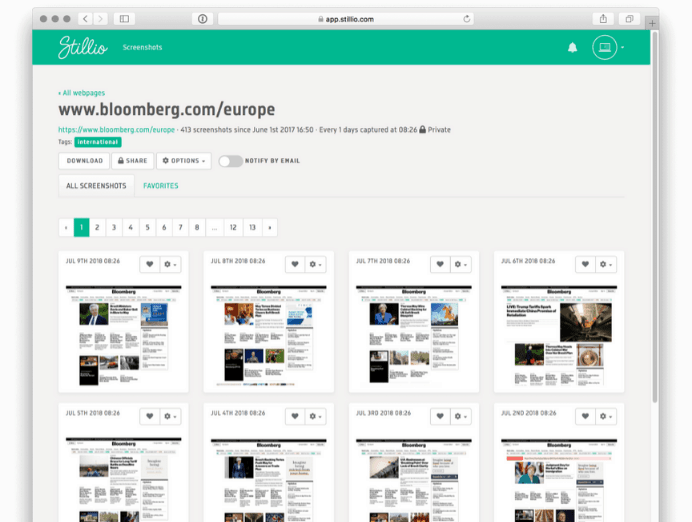The width and height of the screenshot is (692, 522).
Task: Go forward in Safari
Action: (x=100, y=19)
